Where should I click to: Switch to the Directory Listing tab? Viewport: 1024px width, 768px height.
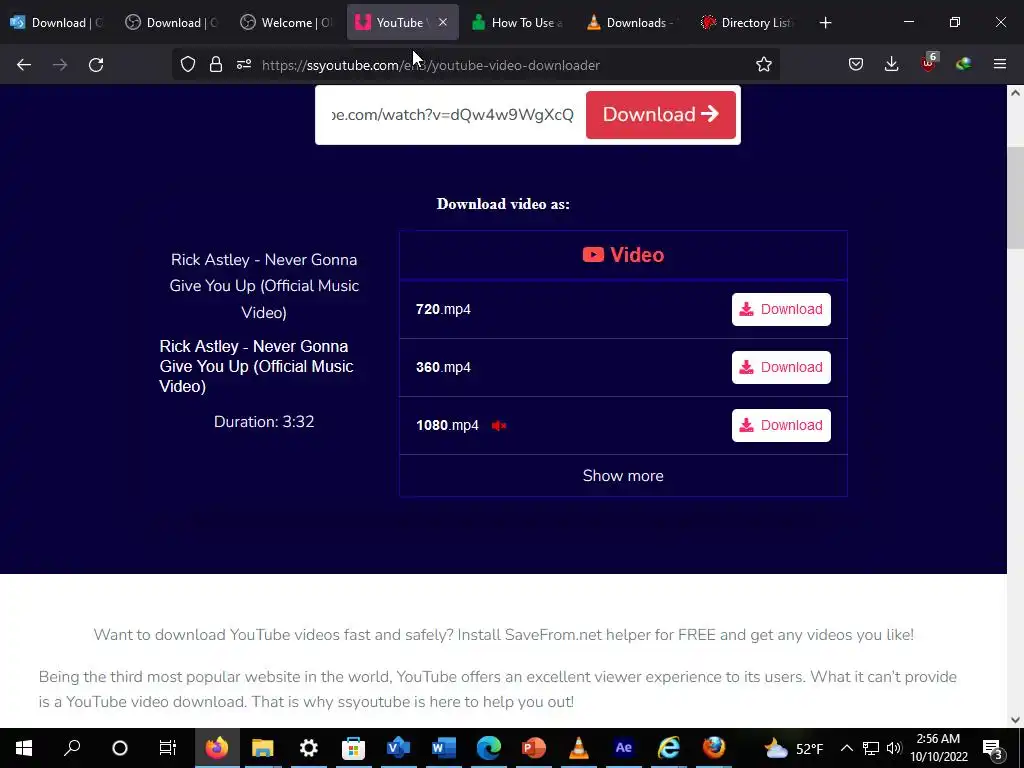point(747,23)
